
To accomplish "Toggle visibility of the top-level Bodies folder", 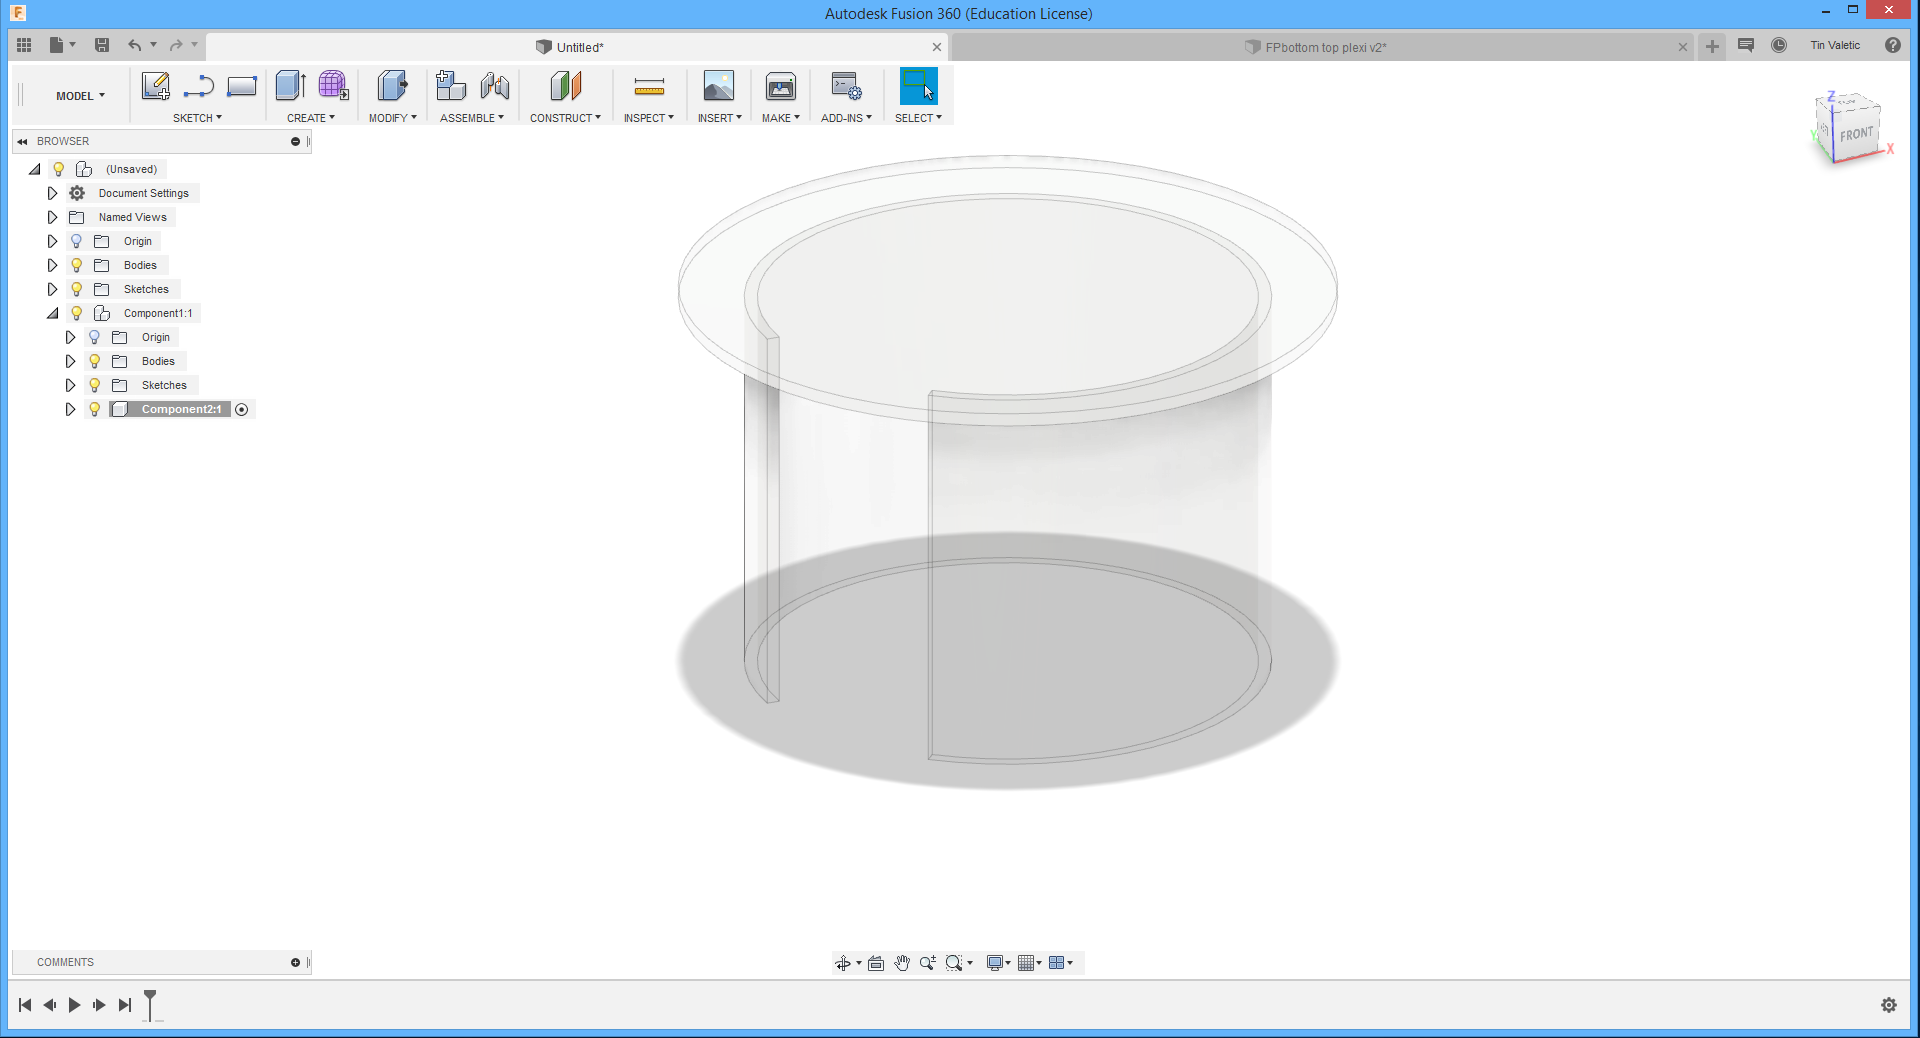I will tap(77, 265).
